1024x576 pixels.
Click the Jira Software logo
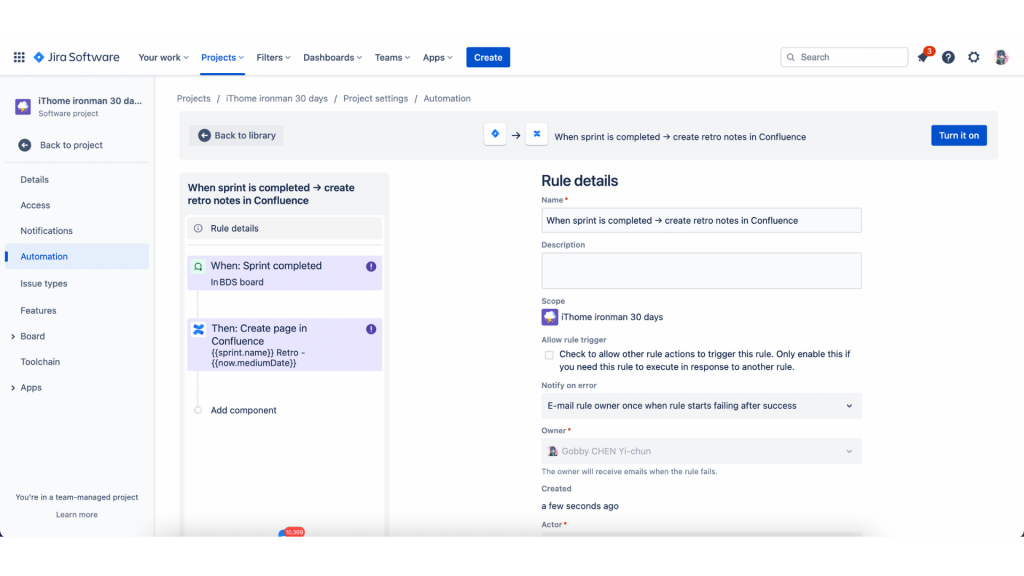pos(76,57)
